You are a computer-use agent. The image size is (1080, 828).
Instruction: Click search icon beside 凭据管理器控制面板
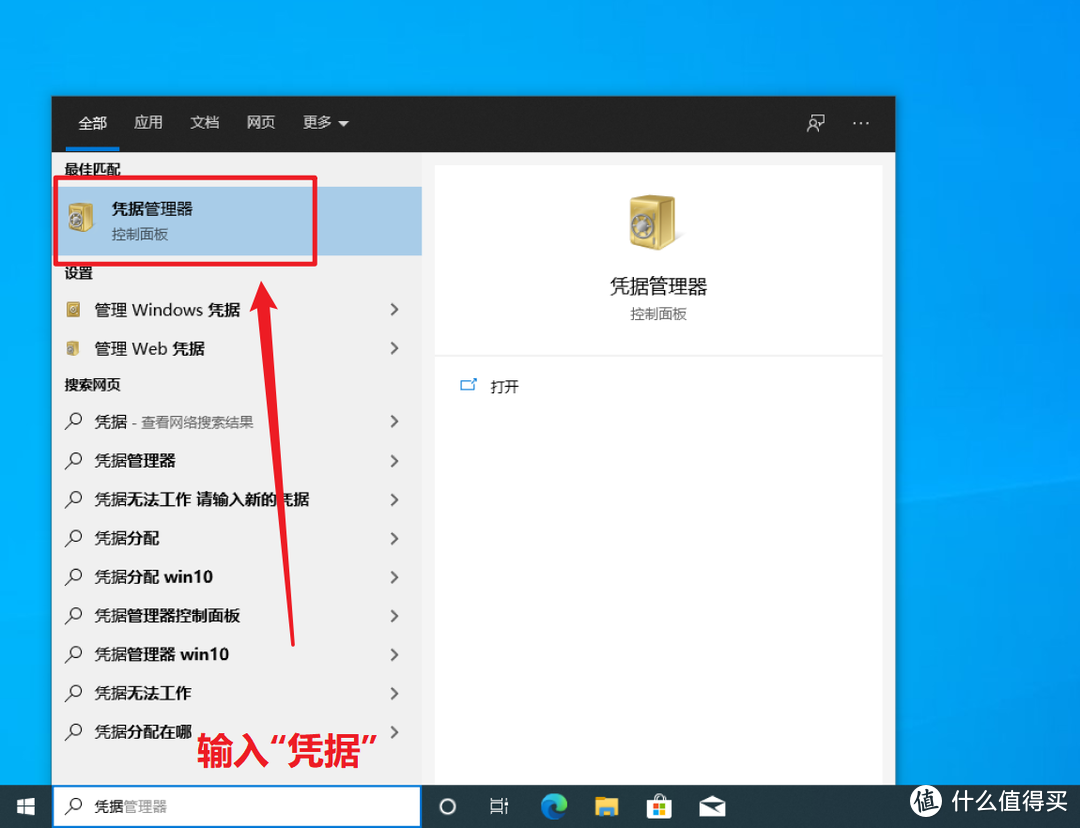(74, 614)
